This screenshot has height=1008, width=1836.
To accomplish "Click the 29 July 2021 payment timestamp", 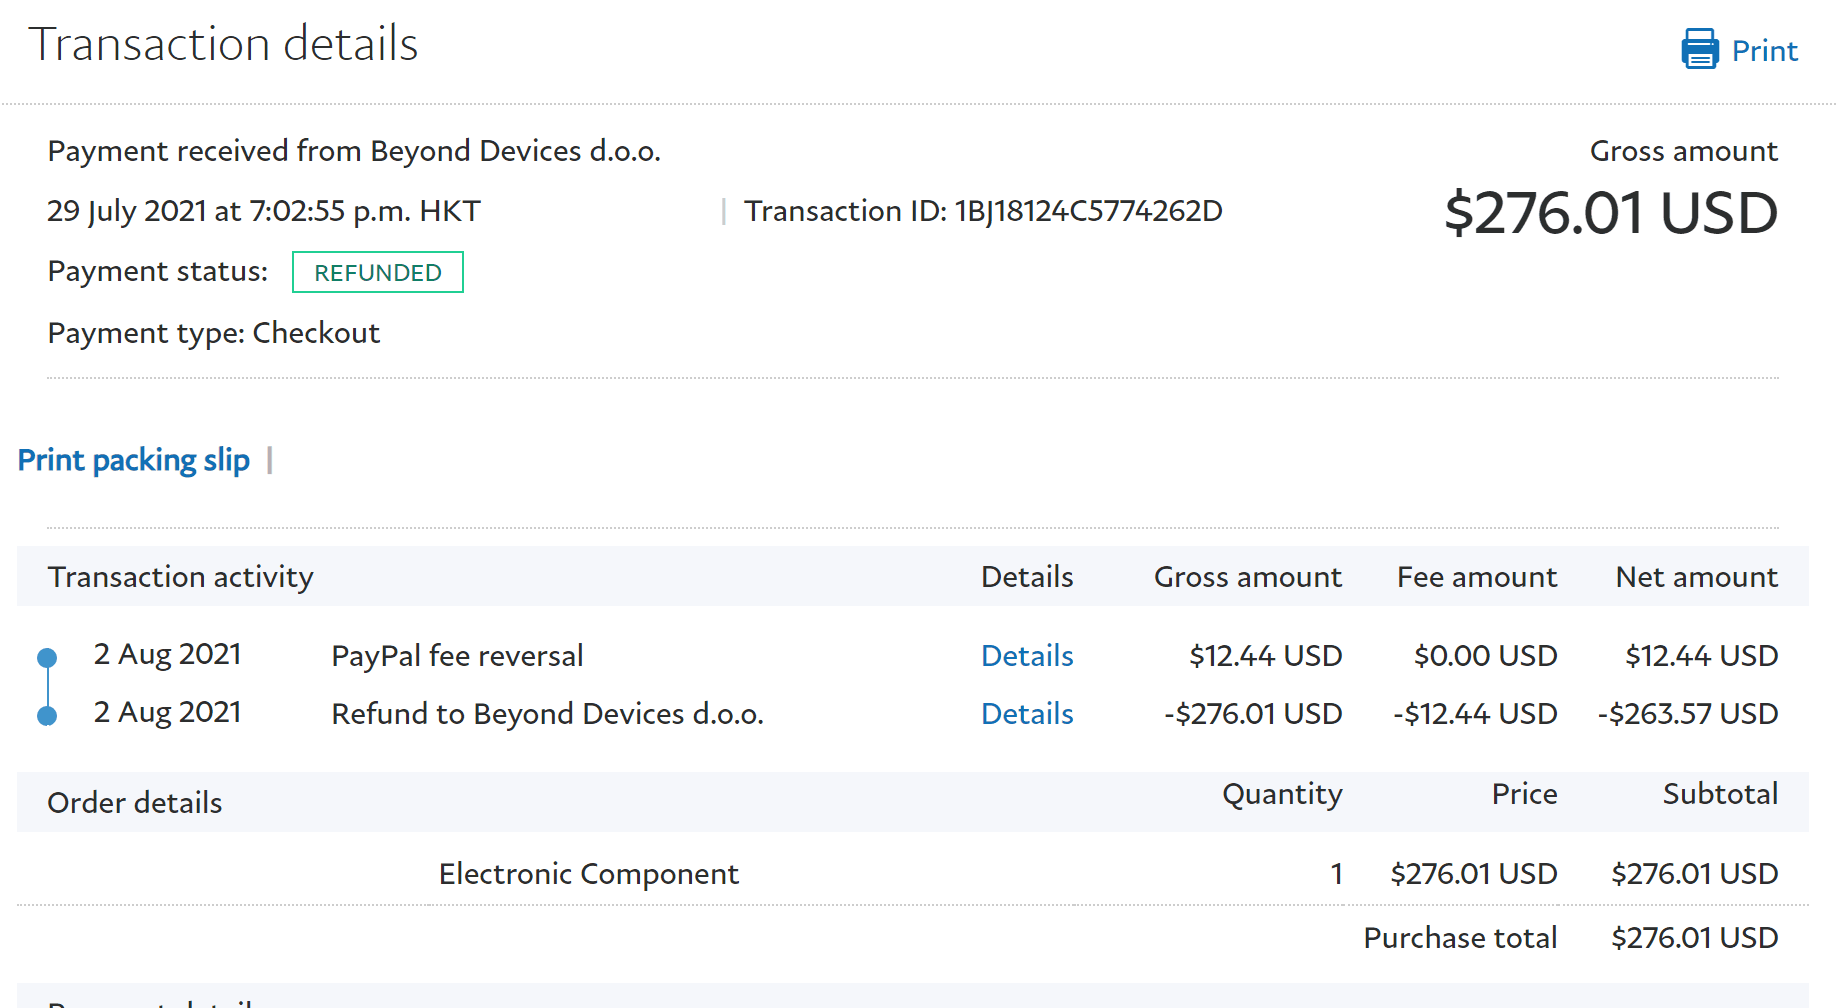I will (x=264, y=211).
